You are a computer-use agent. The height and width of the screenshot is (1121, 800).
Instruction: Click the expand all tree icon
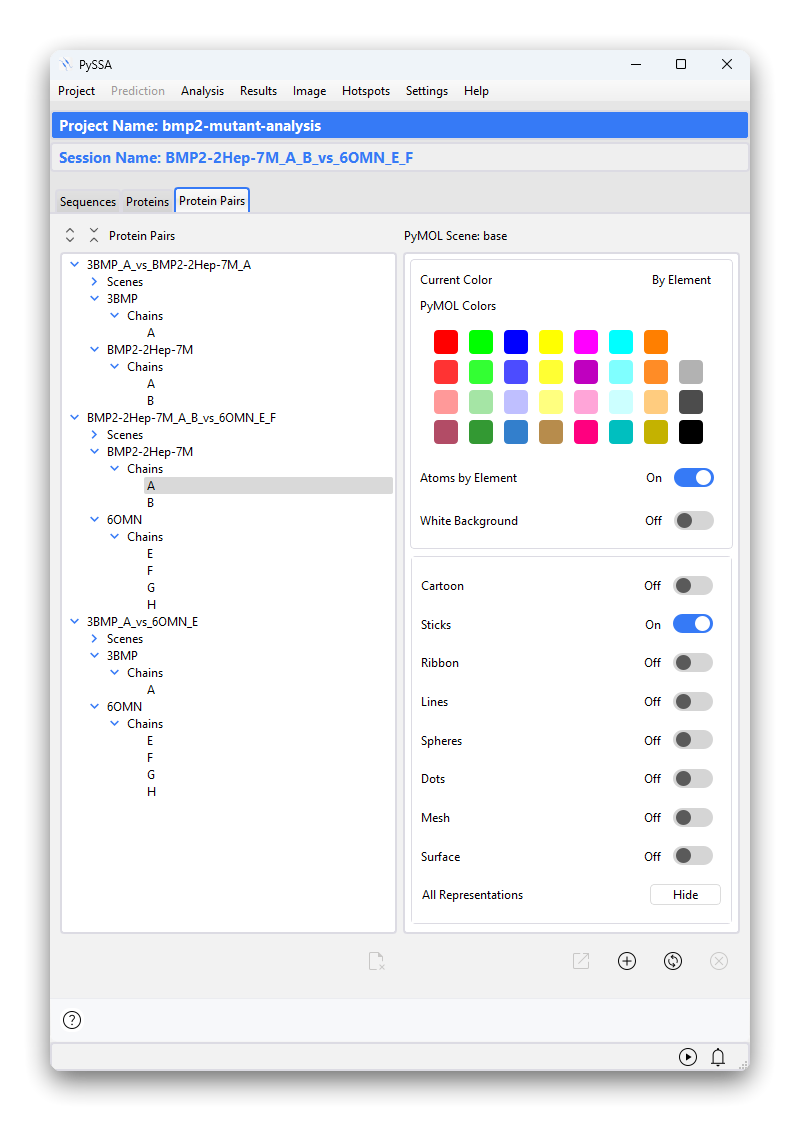pyautogui.click(x=70, y=235)
